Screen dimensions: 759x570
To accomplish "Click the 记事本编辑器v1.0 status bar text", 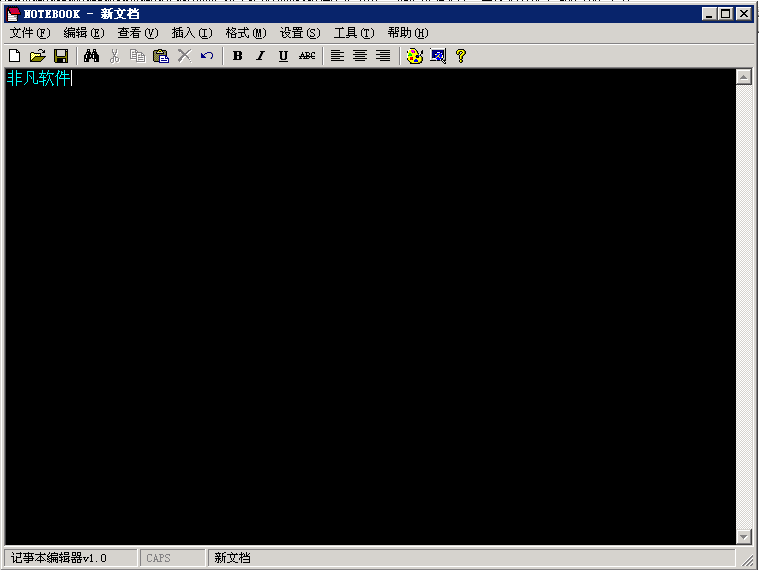I will pyautogui.click(x=59, y=558).
